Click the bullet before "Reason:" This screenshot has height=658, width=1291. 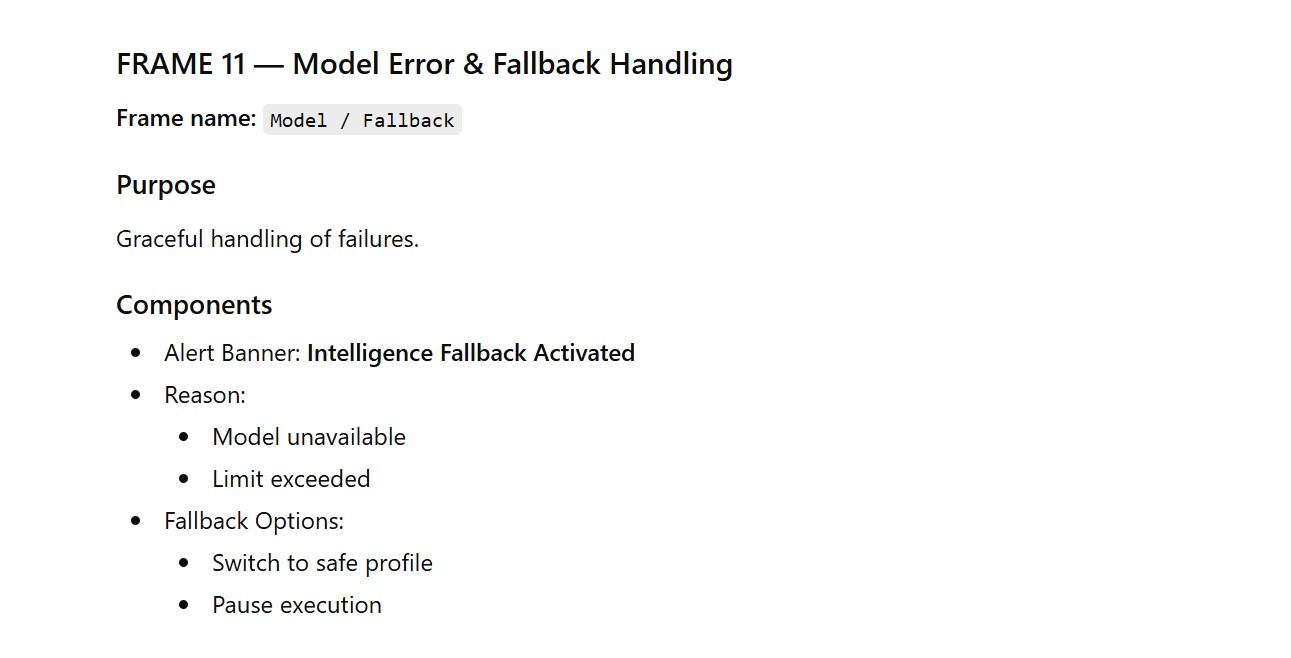click(136, 395)
